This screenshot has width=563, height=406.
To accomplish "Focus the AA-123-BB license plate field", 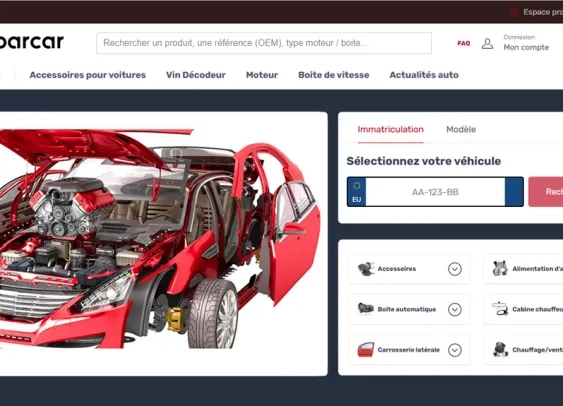I will click(435, 192).
